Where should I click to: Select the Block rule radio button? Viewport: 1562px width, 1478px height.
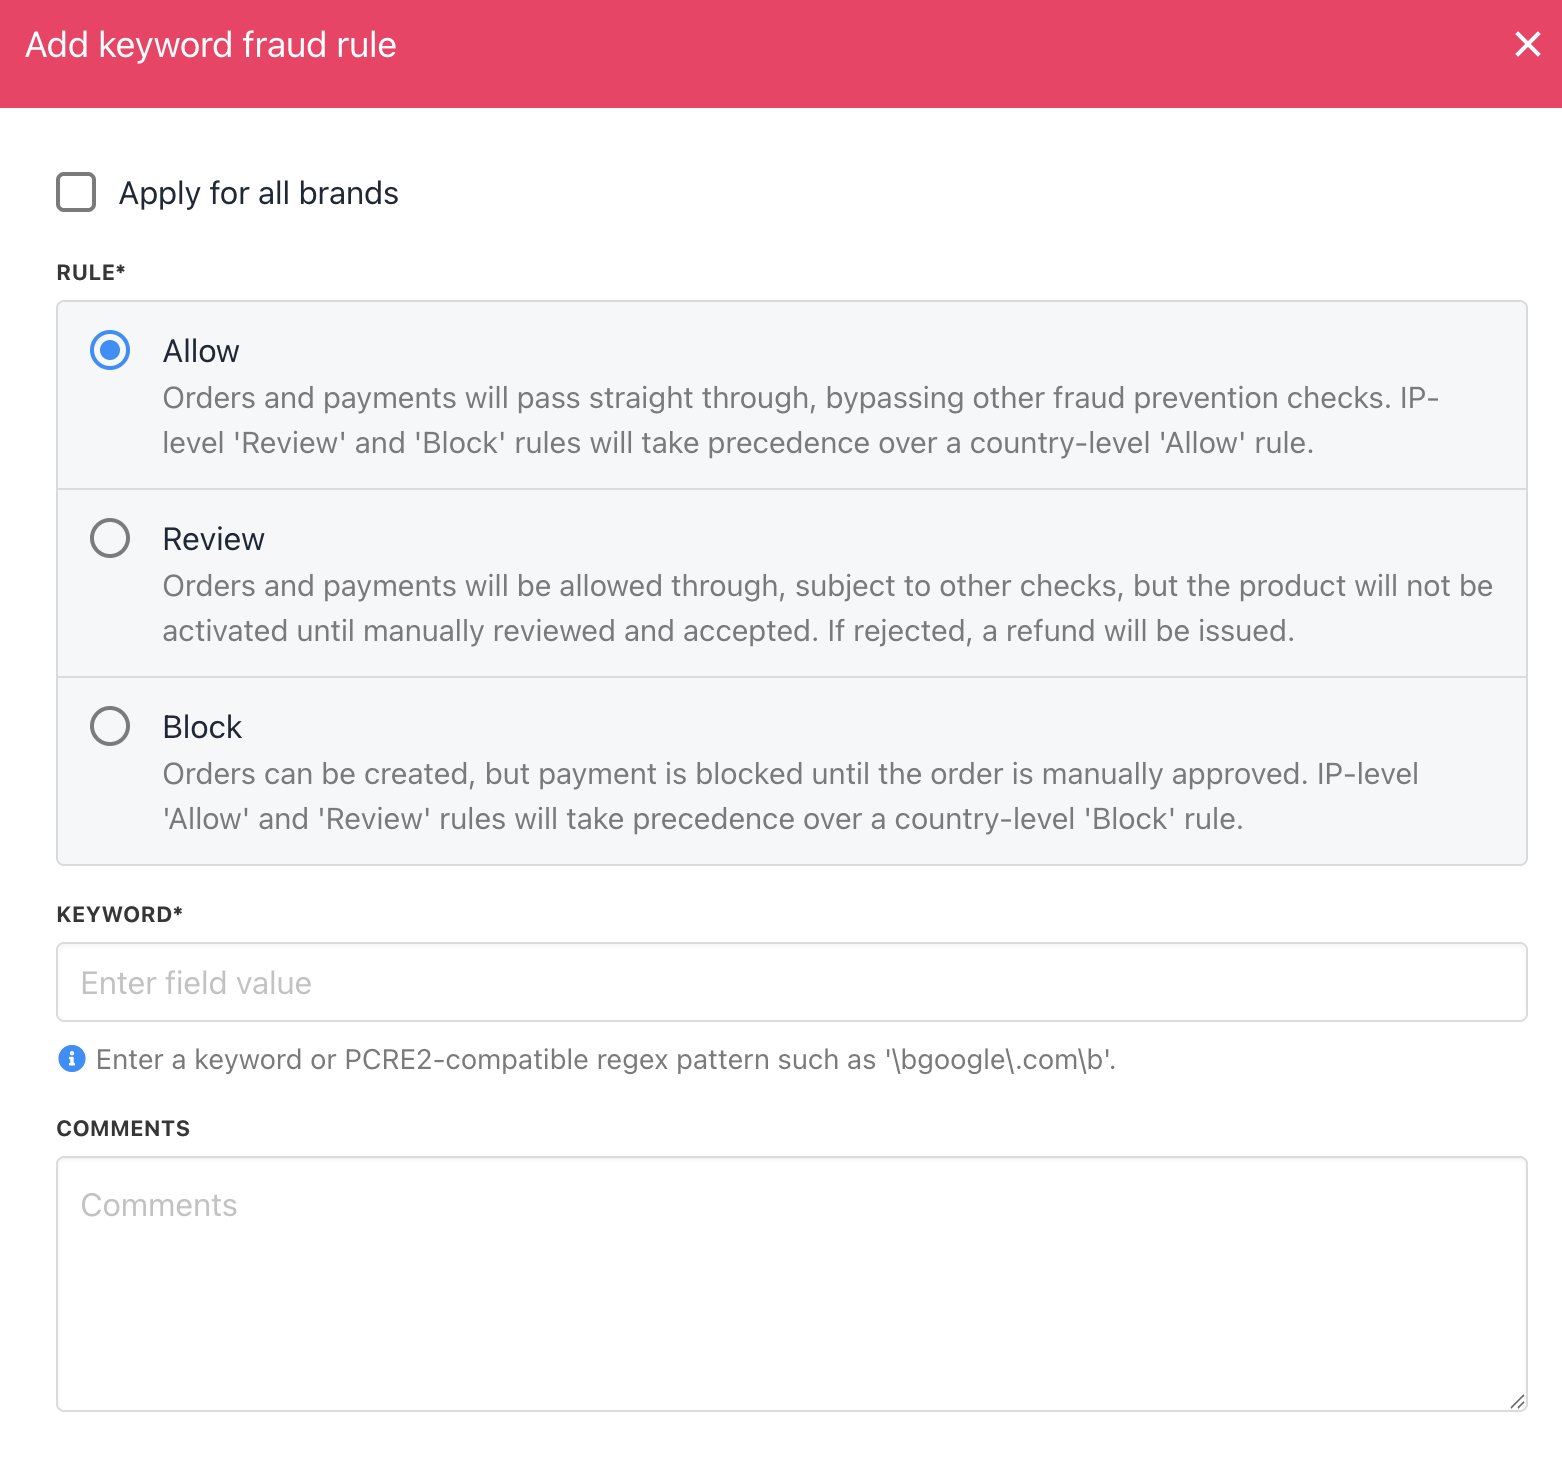click(x=110, y=726)
